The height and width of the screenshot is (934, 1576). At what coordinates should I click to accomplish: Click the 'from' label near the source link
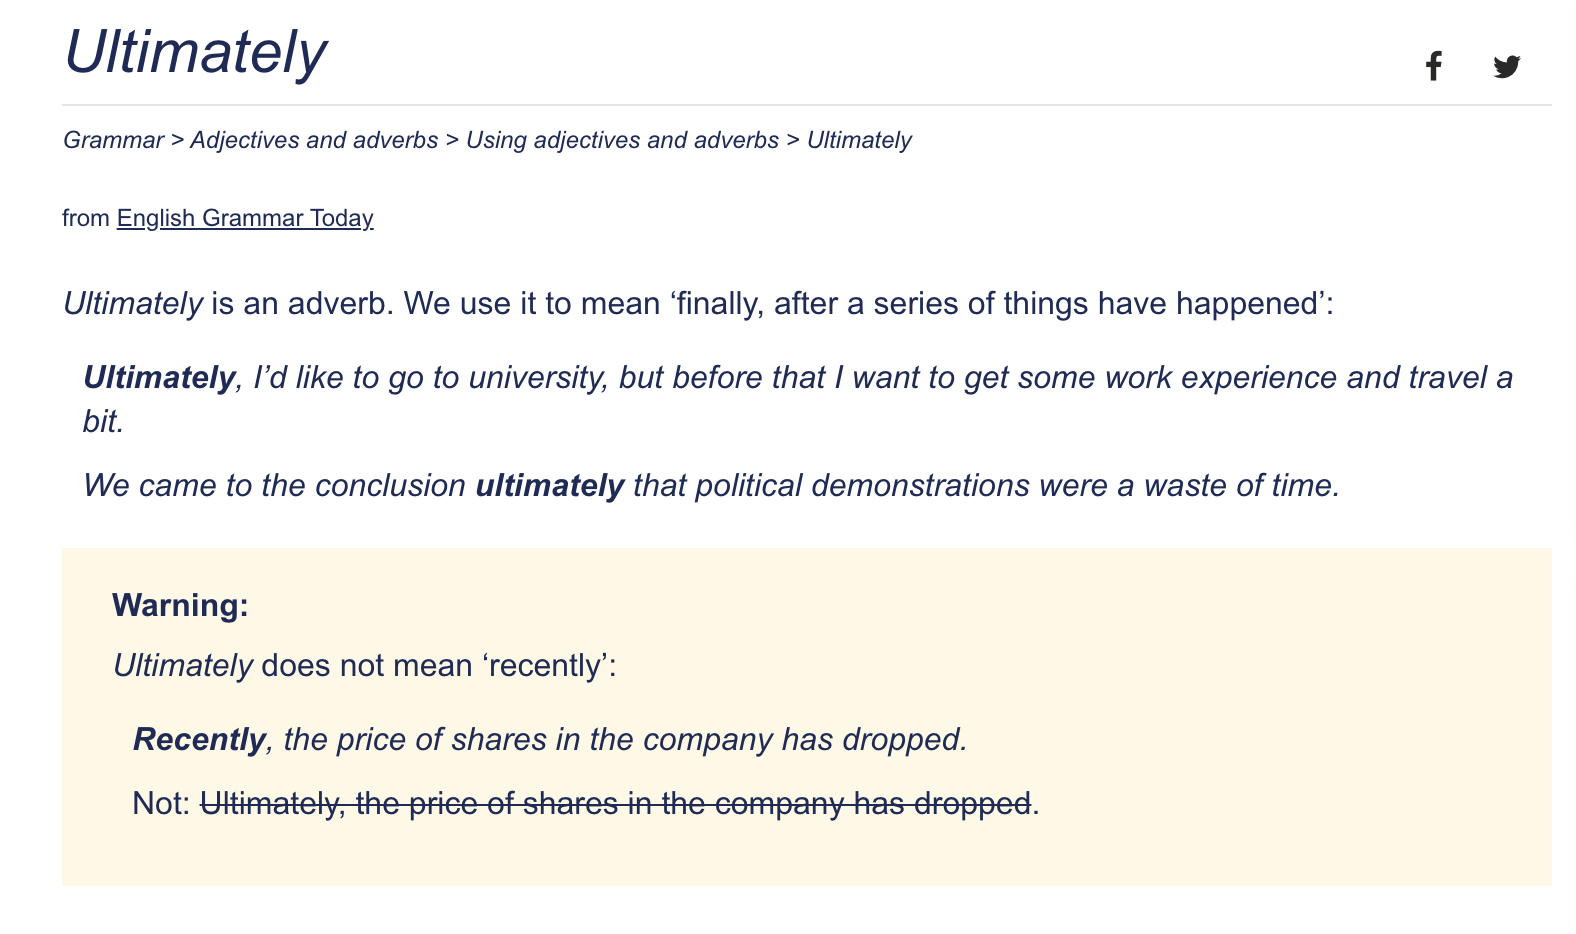click(86, 218)
